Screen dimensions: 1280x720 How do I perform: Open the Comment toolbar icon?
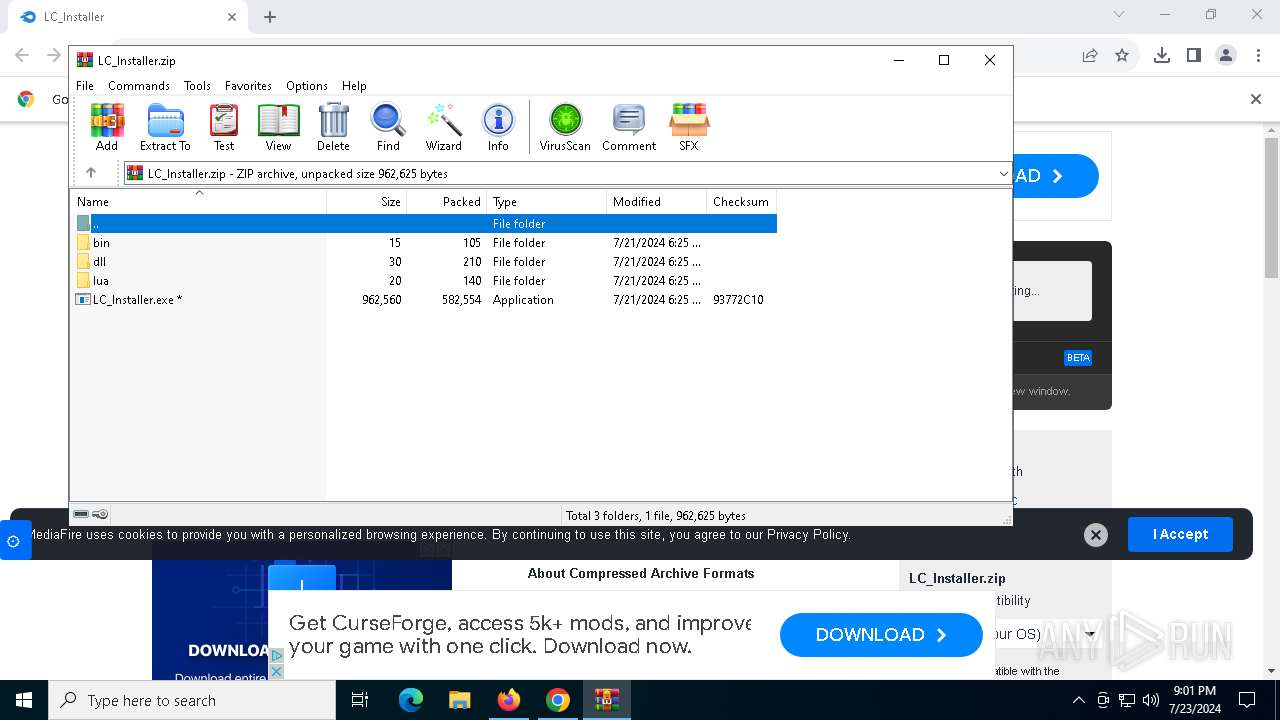629,127
